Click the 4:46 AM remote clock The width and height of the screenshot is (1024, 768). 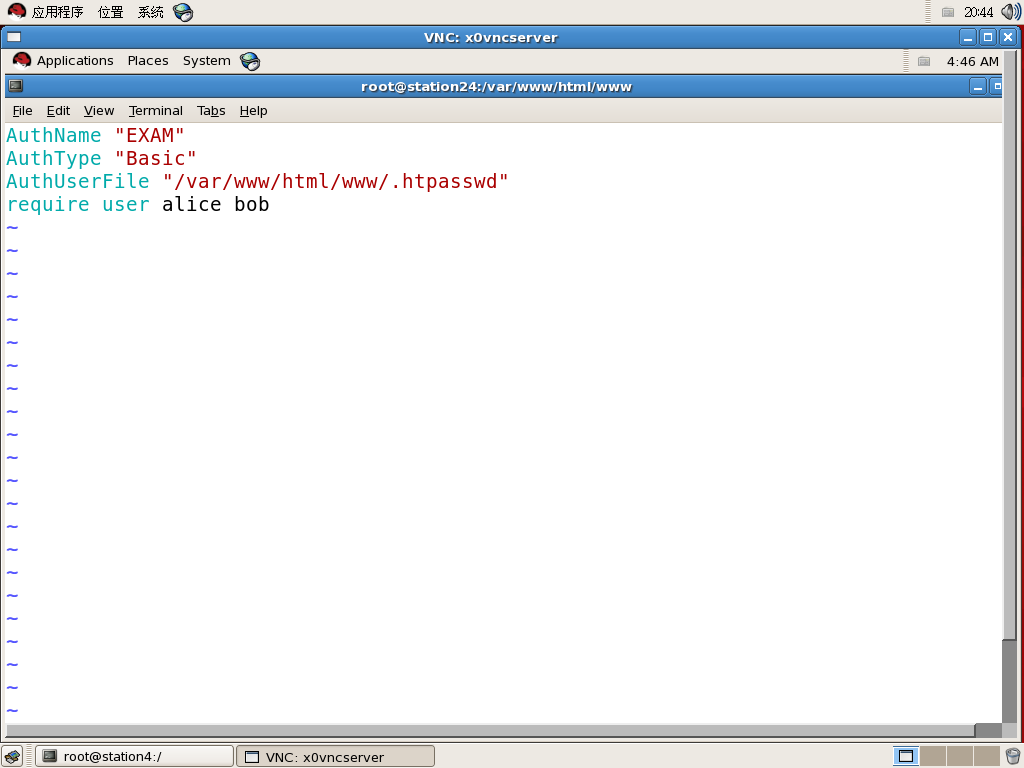coord(972,61)
